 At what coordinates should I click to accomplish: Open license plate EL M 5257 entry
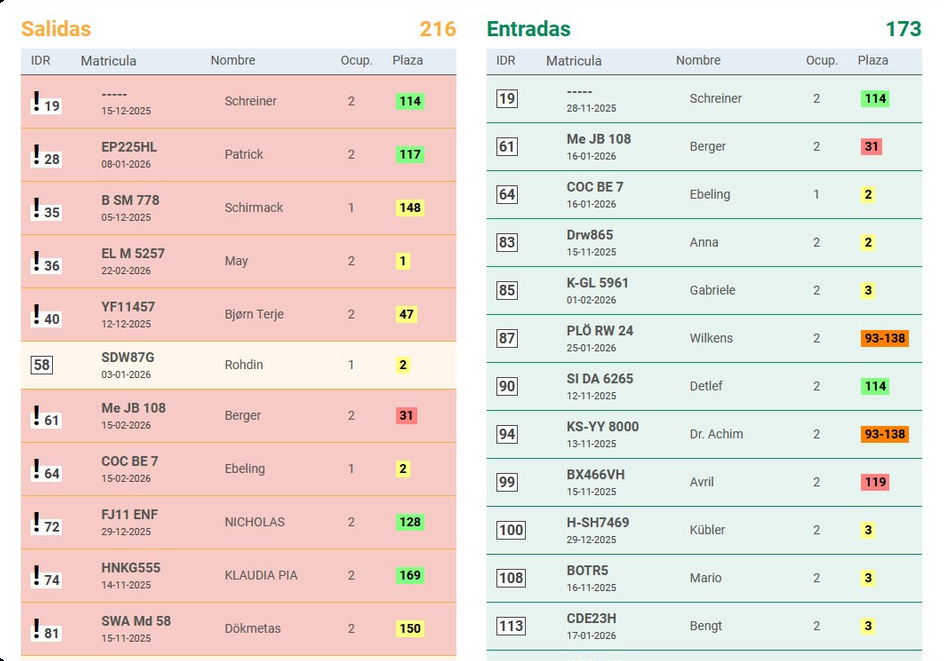[x=133, y=254]
